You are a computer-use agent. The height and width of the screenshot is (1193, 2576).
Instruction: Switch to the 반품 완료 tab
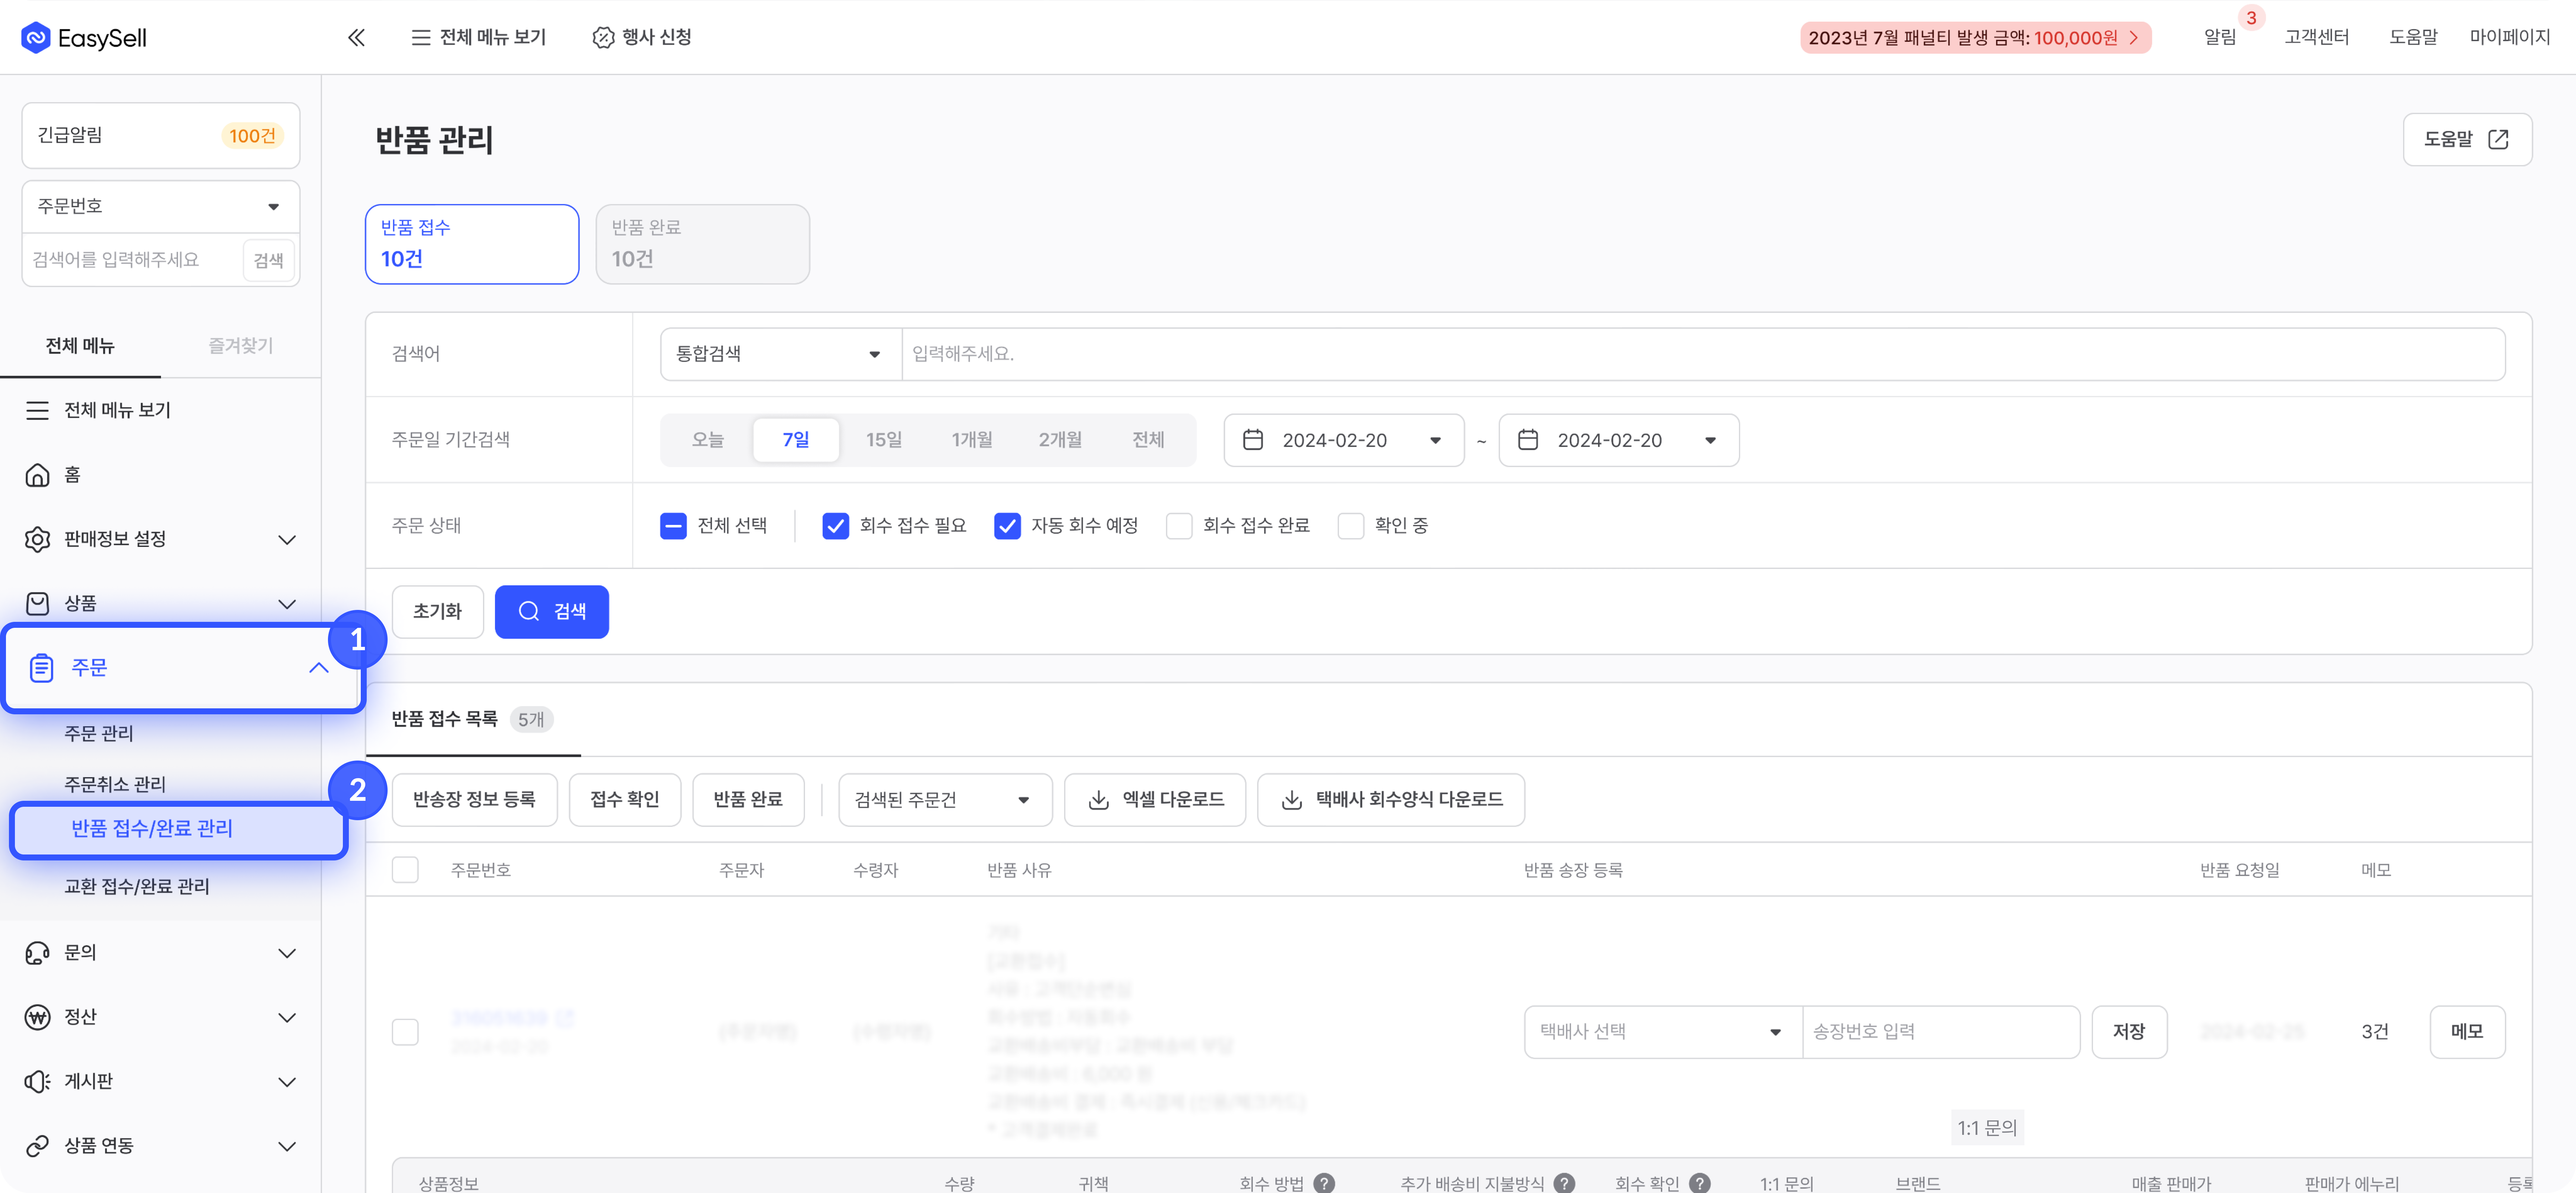702,244
